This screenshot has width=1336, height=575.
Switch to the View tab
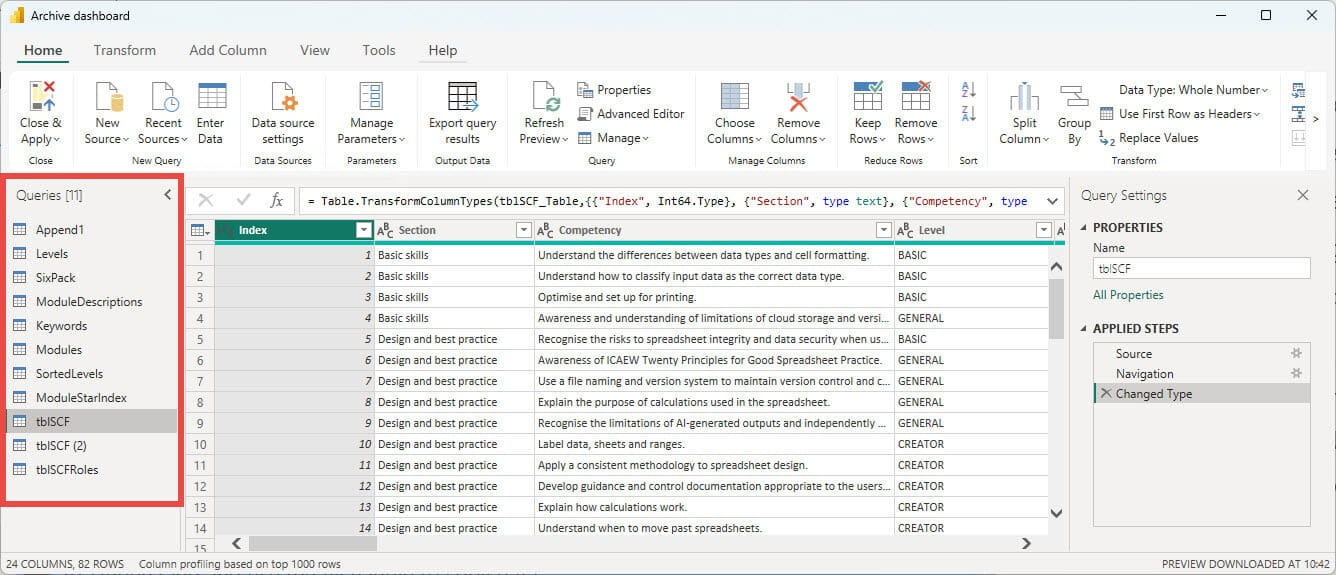pyautogui.click(x=315, y=50)
